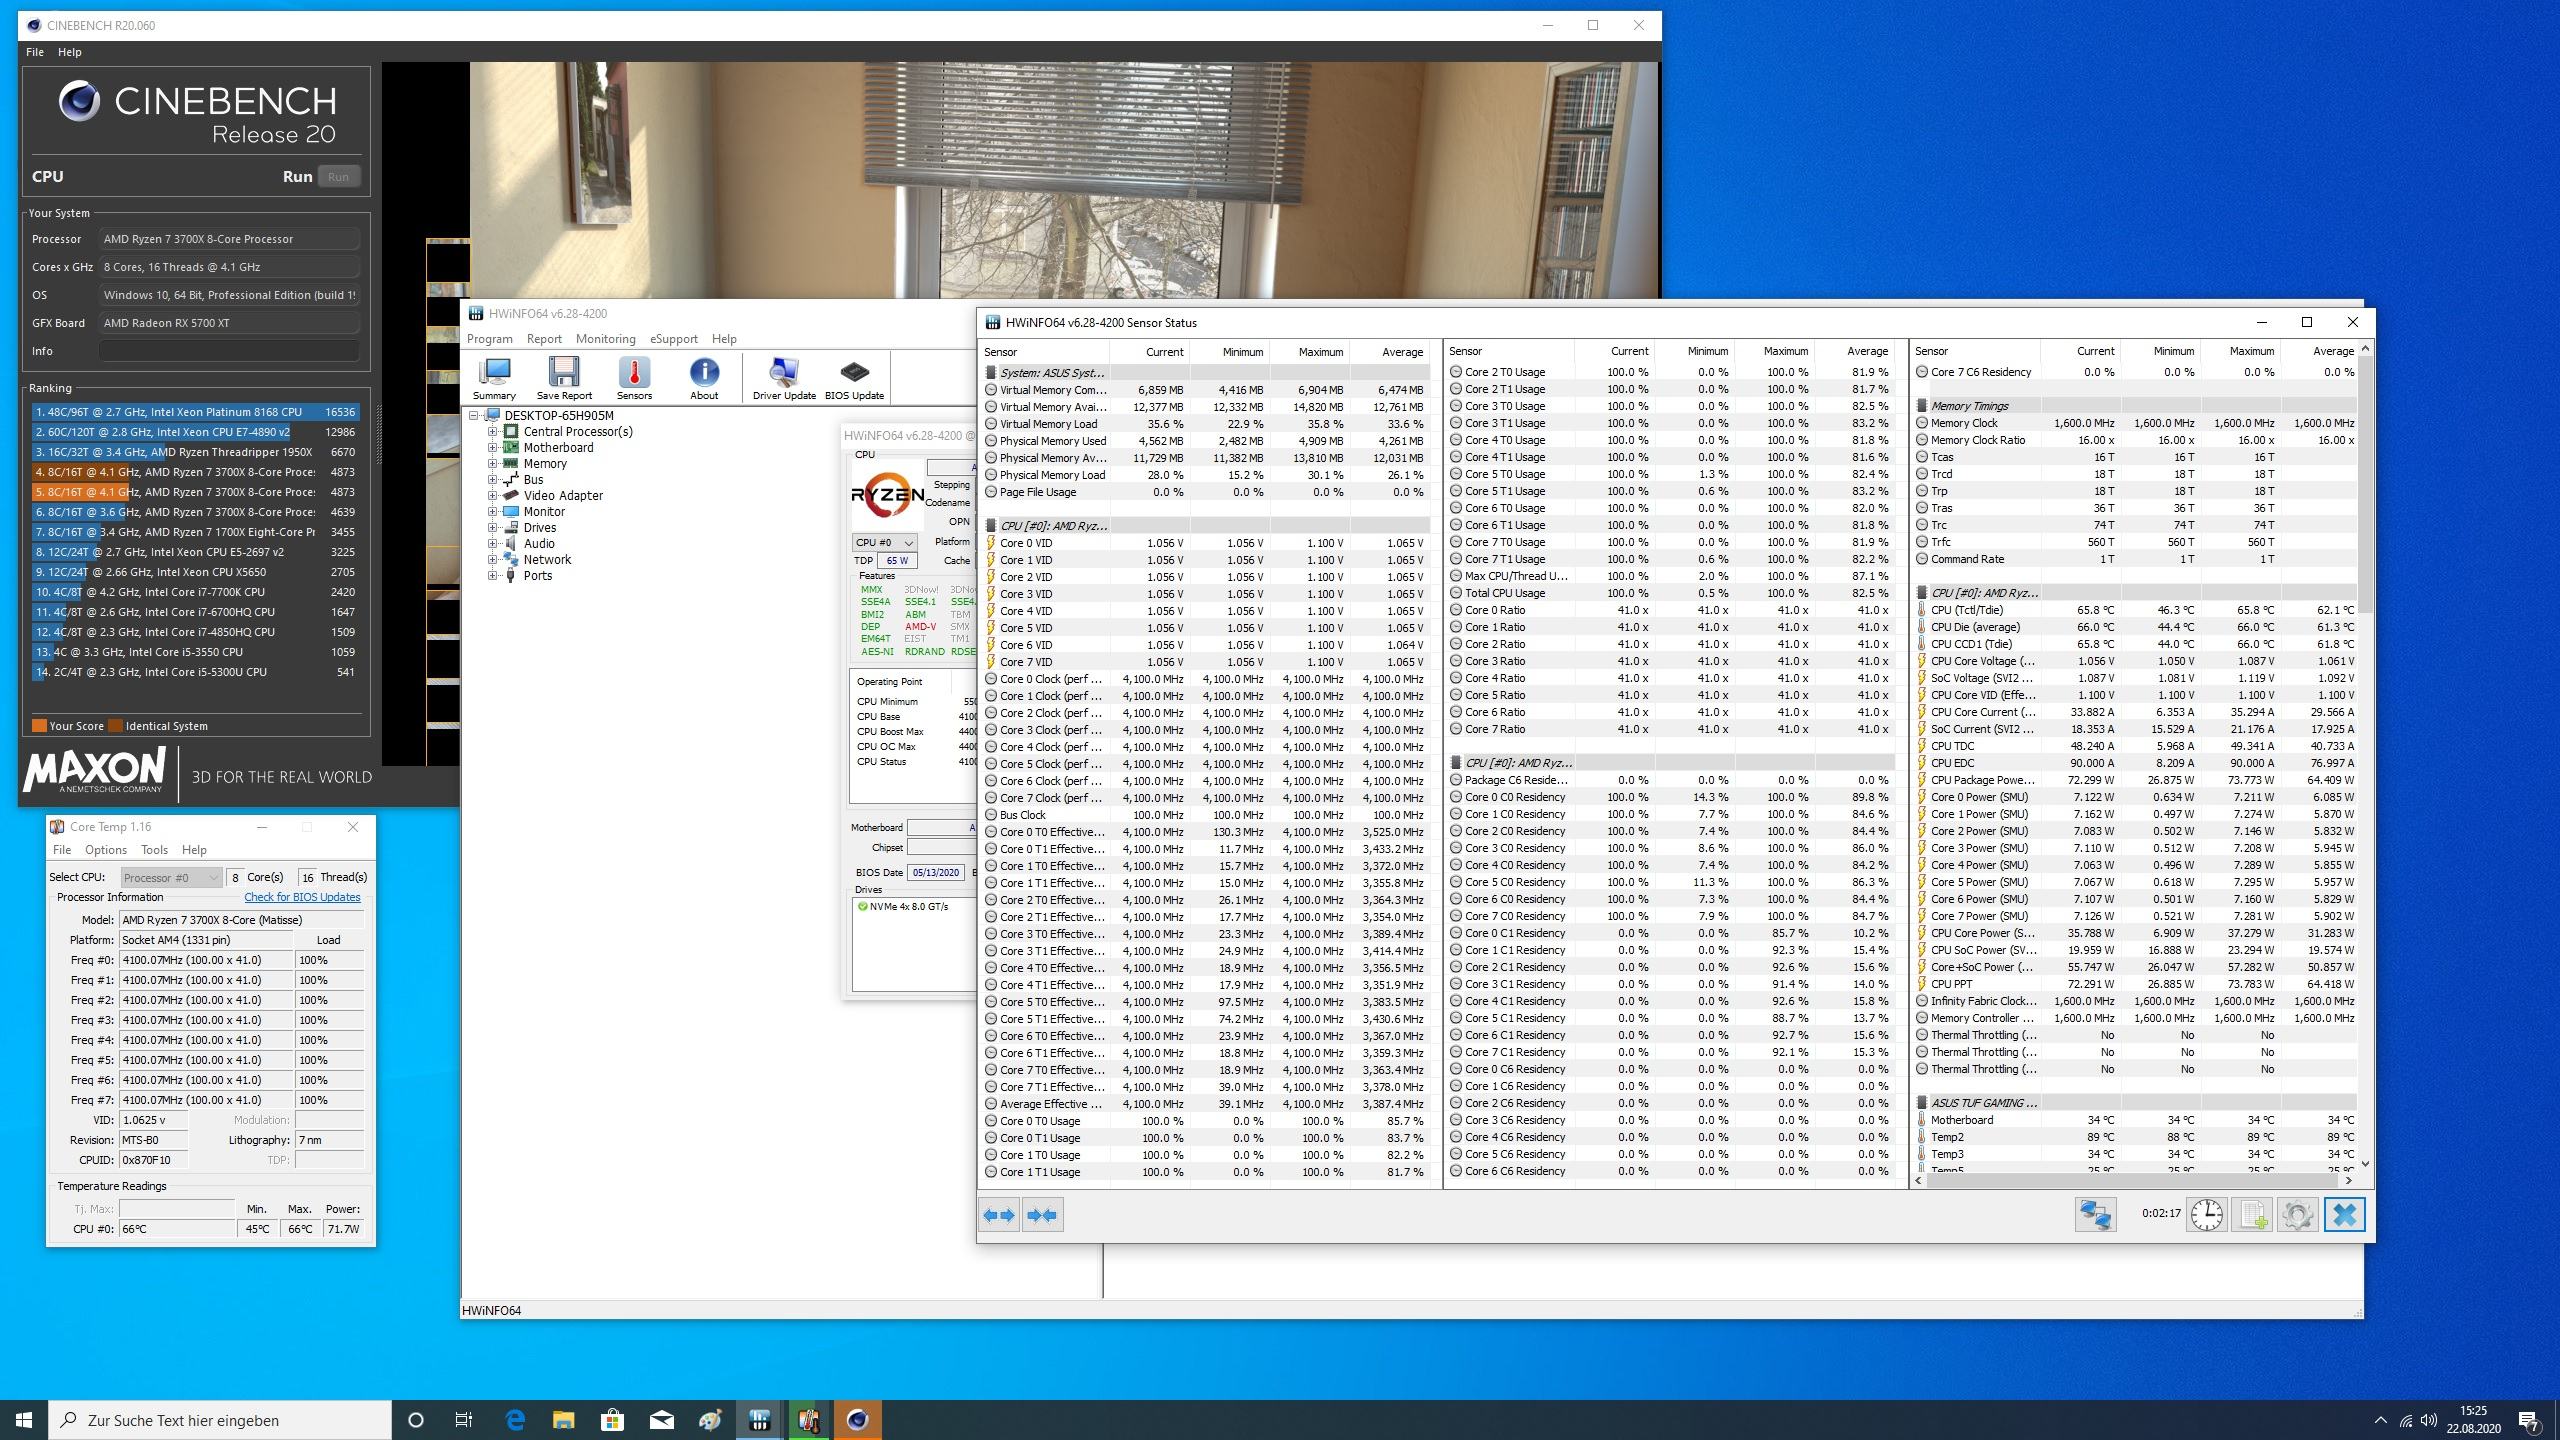
Task: Select the Total CPU Usage sensor row
Action: coord(1670,593)
